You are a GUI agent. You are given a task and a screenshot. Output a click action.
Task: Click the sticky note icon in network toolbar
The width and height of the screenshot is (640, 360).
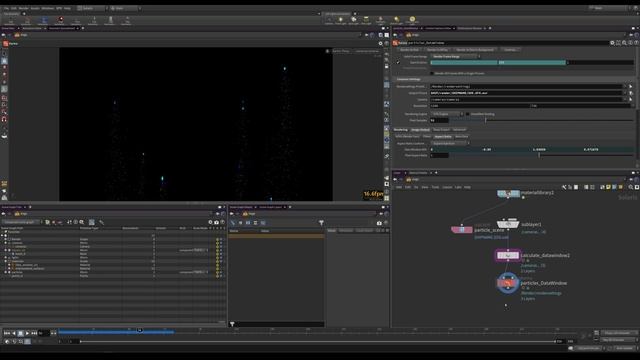tap(608, 187)
